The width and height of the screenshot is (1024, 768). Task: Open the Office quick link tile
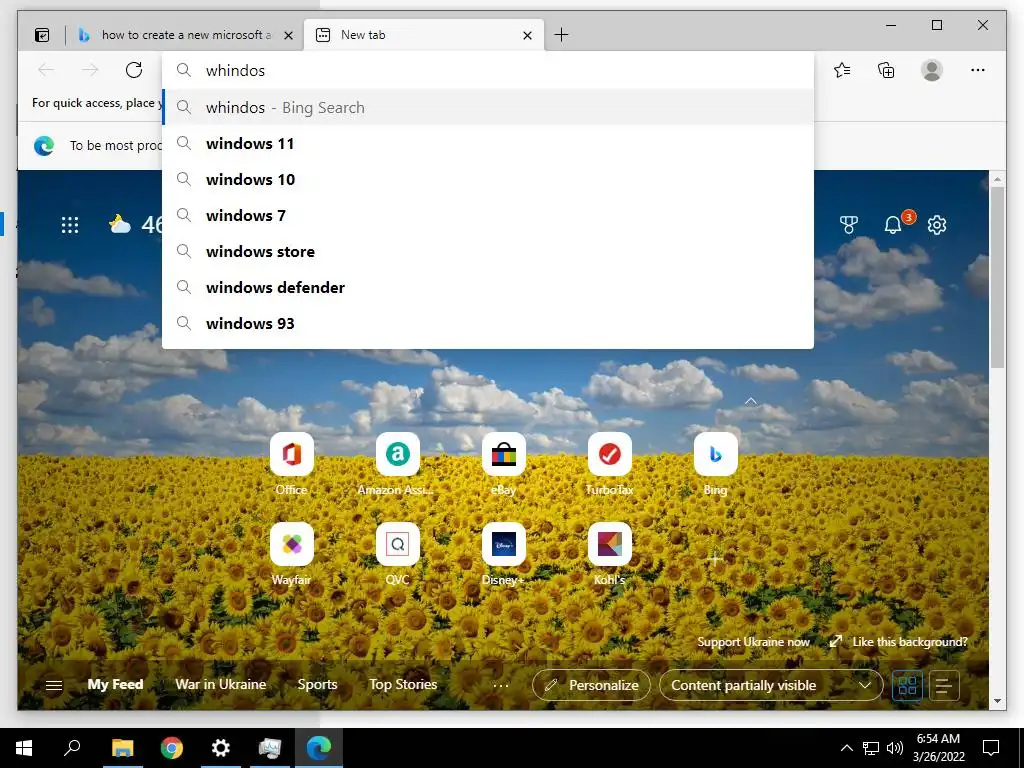click(291, 454)
